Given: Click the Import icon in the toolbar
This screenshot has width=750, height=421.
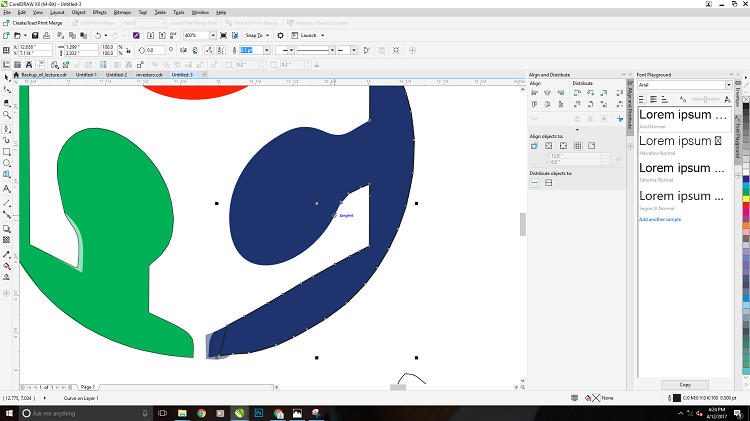Looking at the screenshot, I should tap(150, 35).
